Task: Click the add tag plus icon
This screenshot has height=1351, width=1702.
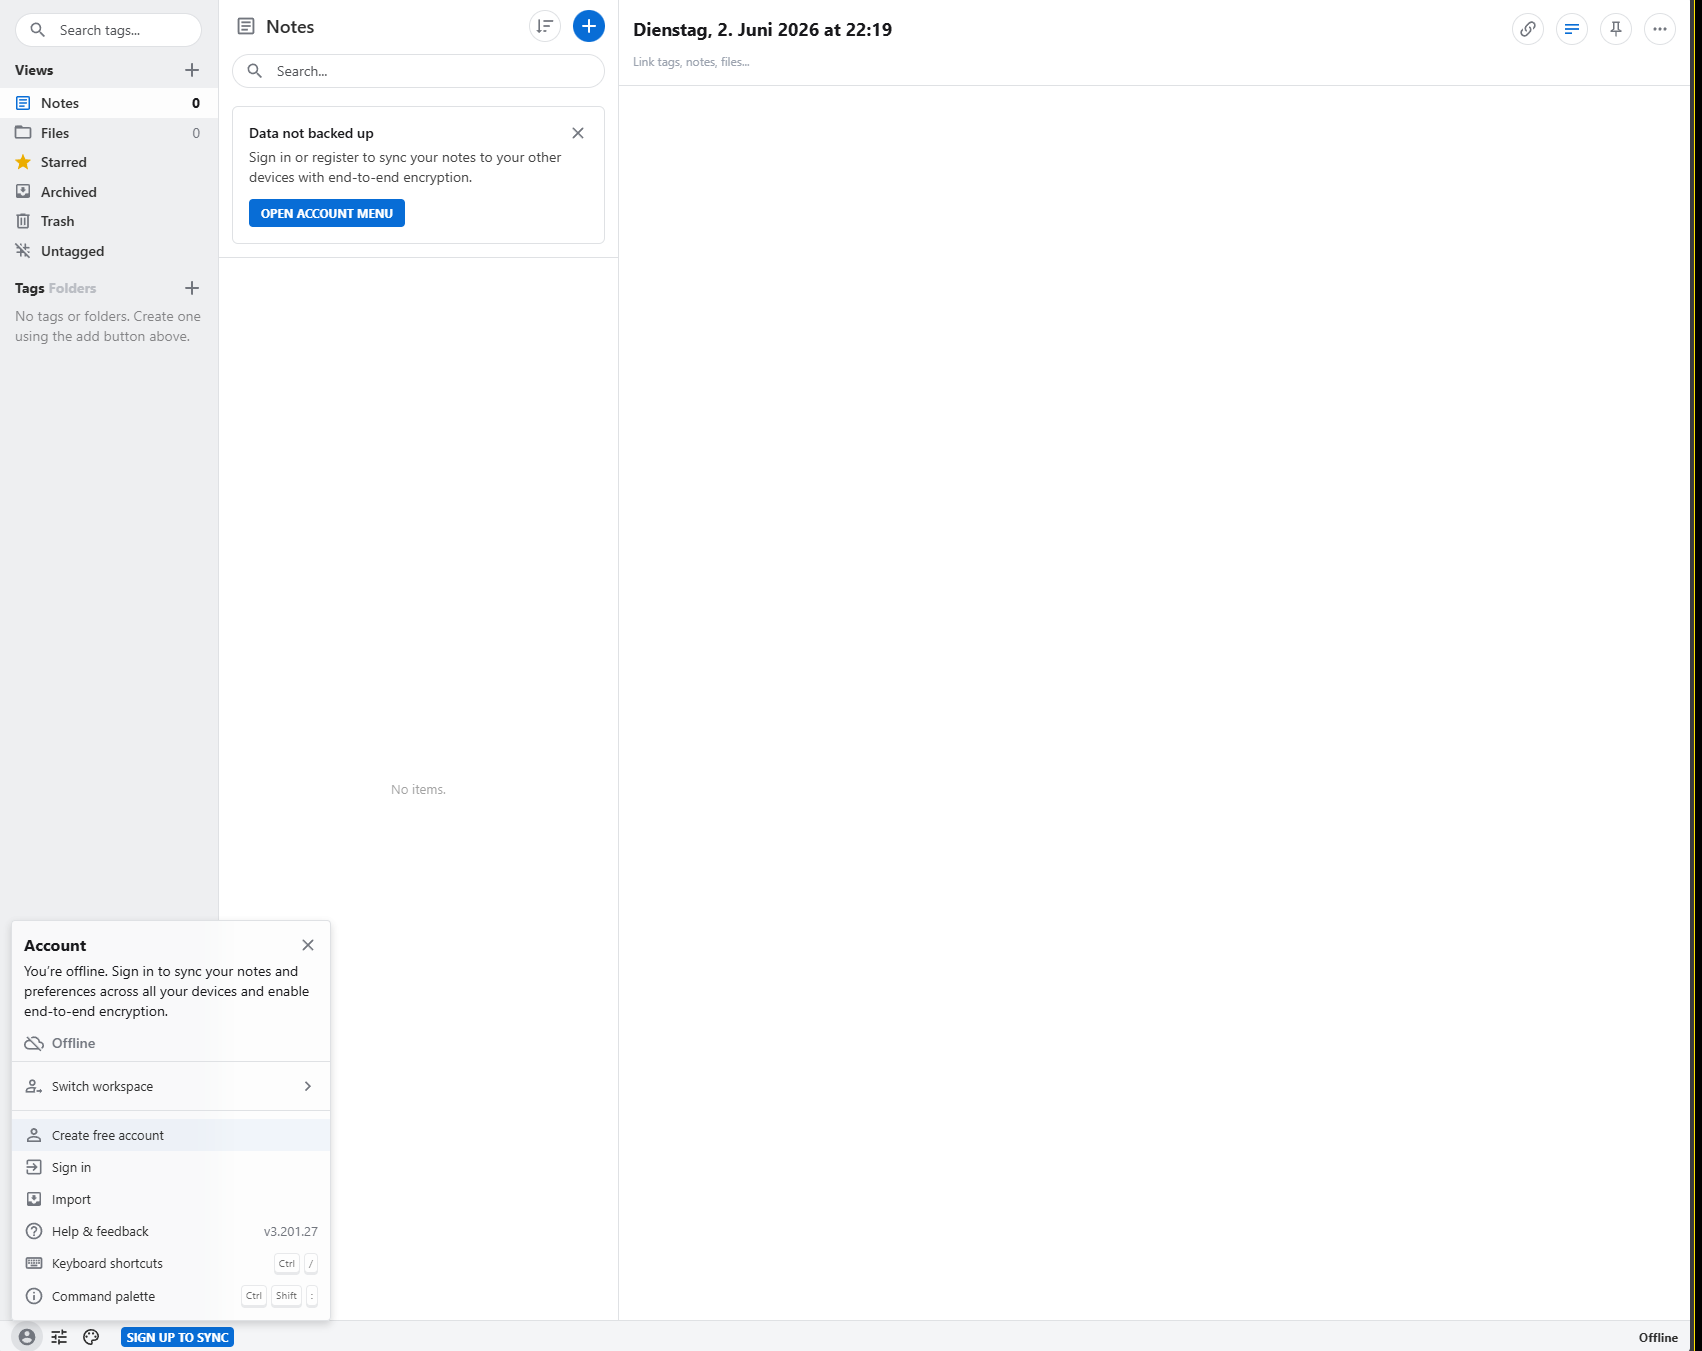Action: 192,288
